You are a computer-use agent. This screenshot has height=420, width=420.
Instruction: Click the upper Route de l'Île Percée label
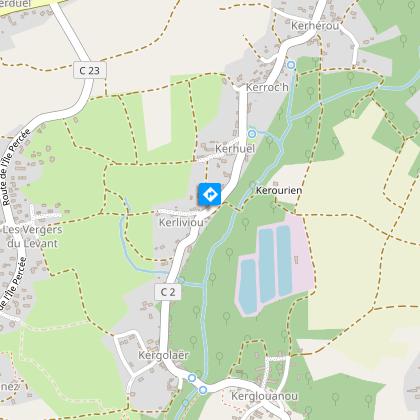coord(16,167)
